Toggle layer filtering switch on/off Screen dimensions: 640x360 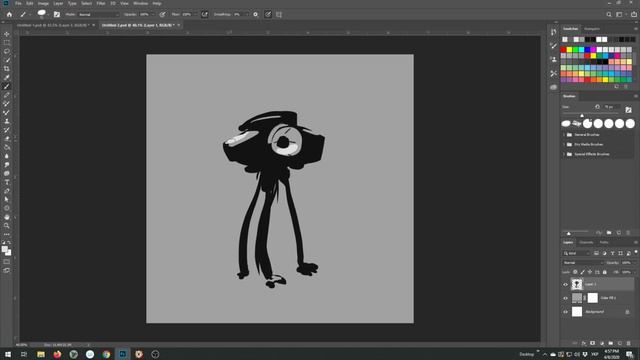(636, 253)
